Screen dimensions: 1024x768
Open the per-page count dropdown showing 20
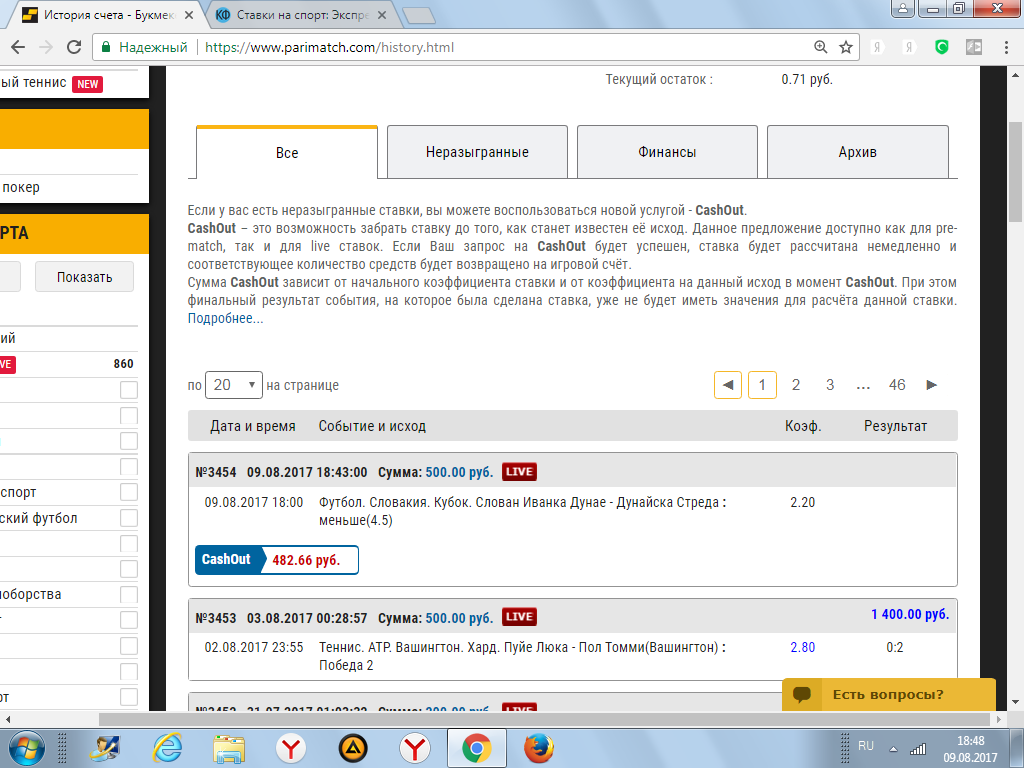pos(234,385)
